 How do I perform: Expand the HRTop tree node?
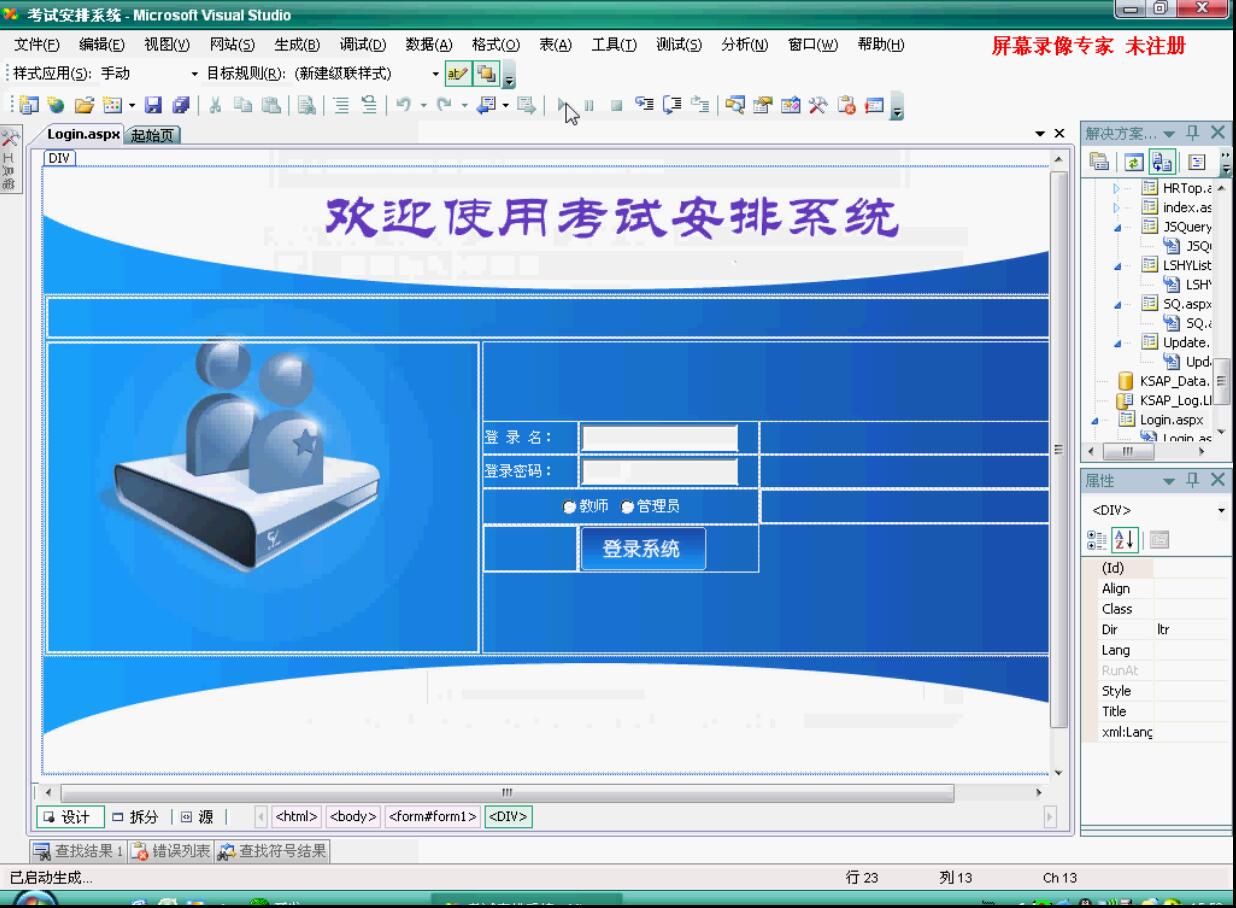[x=1117, y=188]
